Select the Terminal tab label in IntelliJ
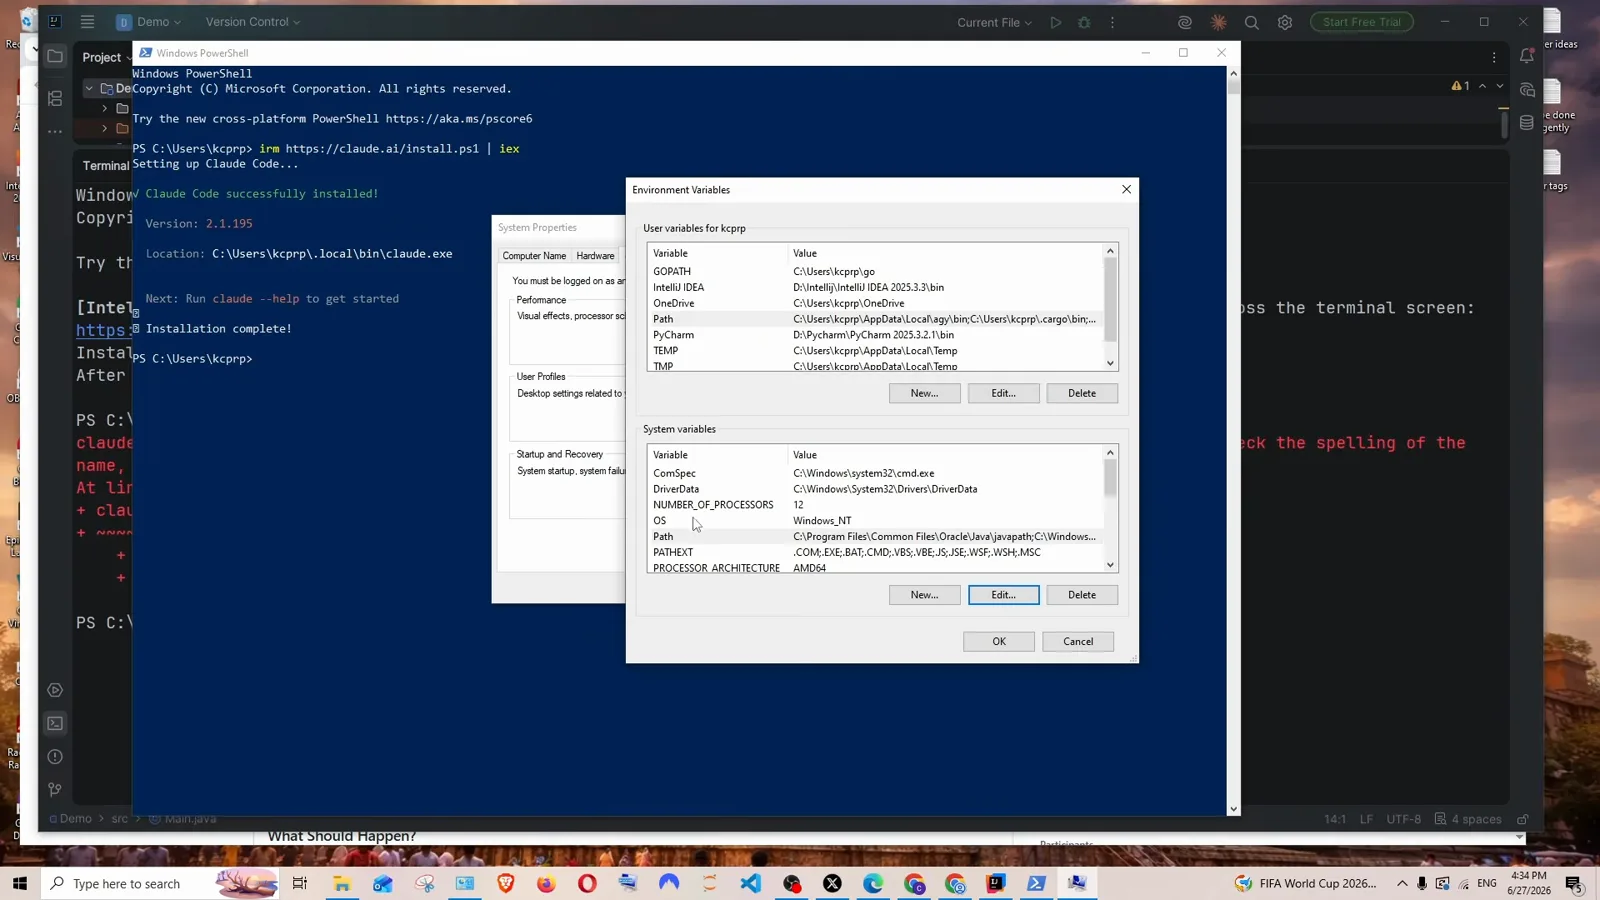Viewport: 1600px width, 900px height. [x=105, y=166]
